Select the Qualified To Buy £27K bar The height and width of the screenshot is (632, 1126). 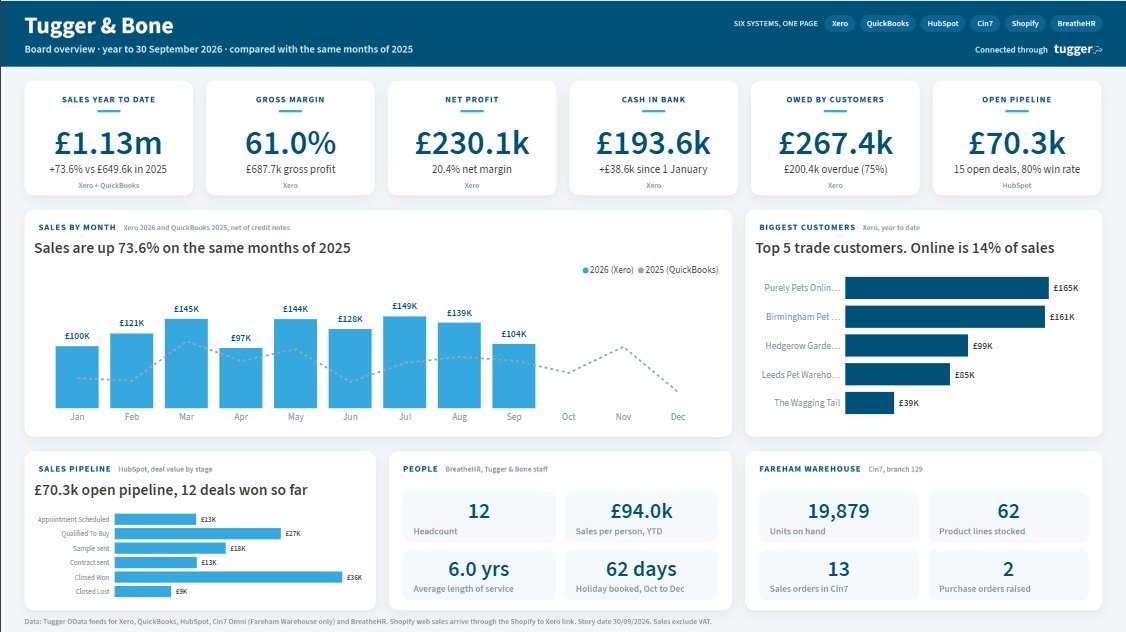(197, 534)
